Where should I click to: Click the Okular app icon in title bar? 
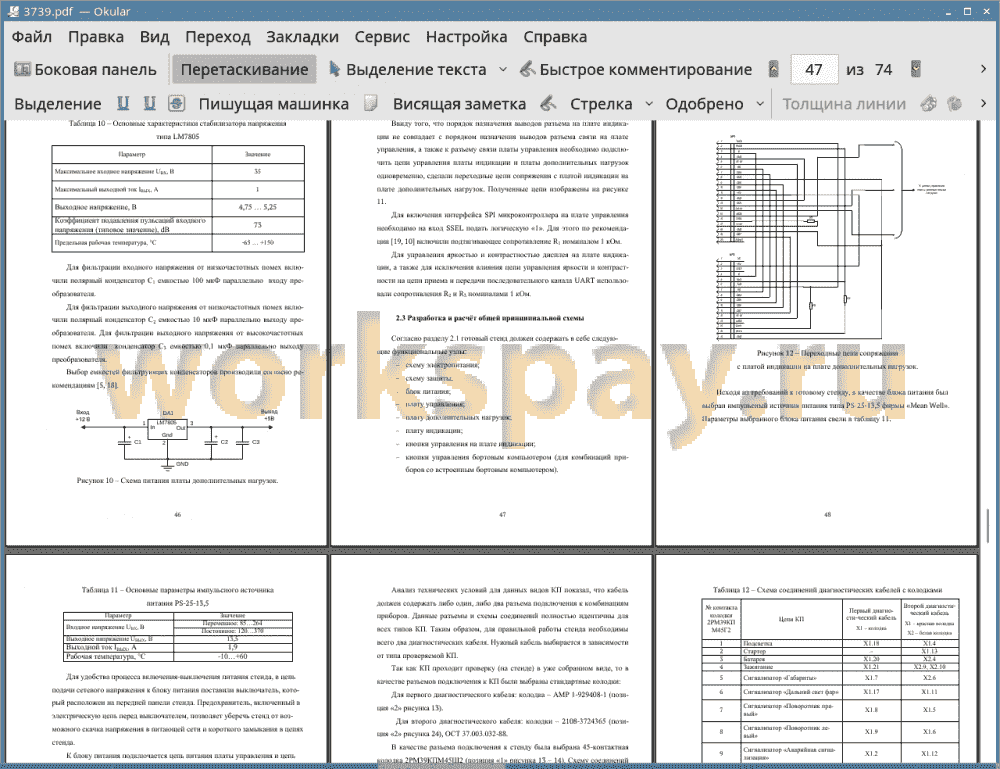pyautogui.click(x=13, y=11)
